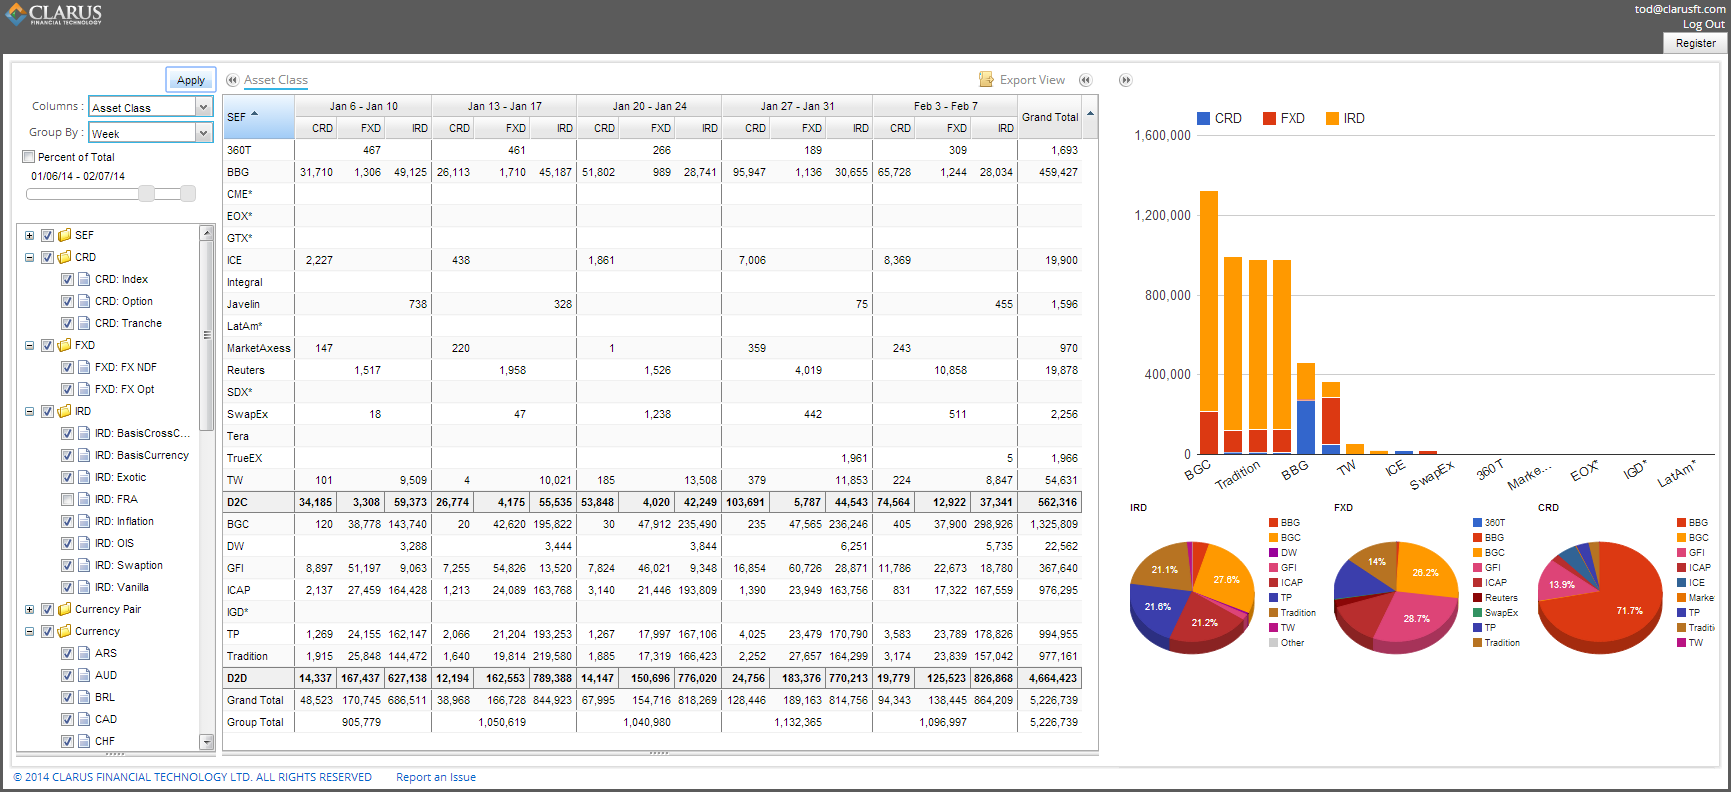The image size is (1731, 792).
Task: Click the document icon beside FXD: FX NDF
Action: (84, 367)
